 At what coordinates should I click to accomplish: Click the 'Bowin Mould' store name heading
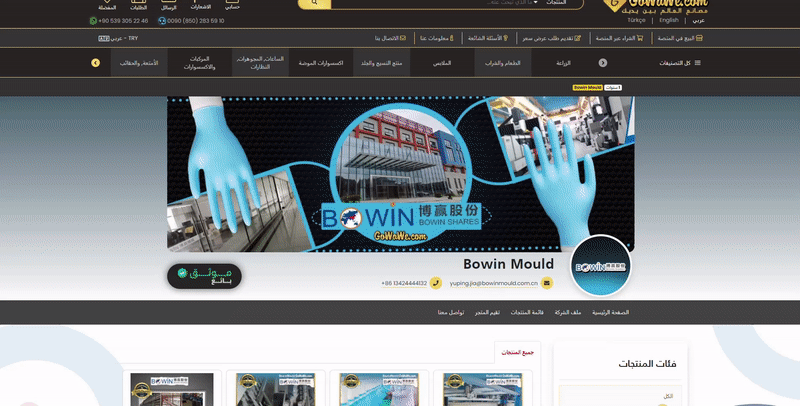point(508,264)
